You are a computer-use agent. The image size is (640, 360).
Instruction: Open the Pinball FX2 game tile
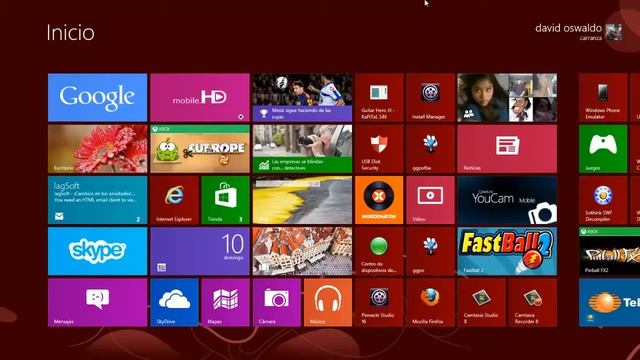tap(609, 251)
